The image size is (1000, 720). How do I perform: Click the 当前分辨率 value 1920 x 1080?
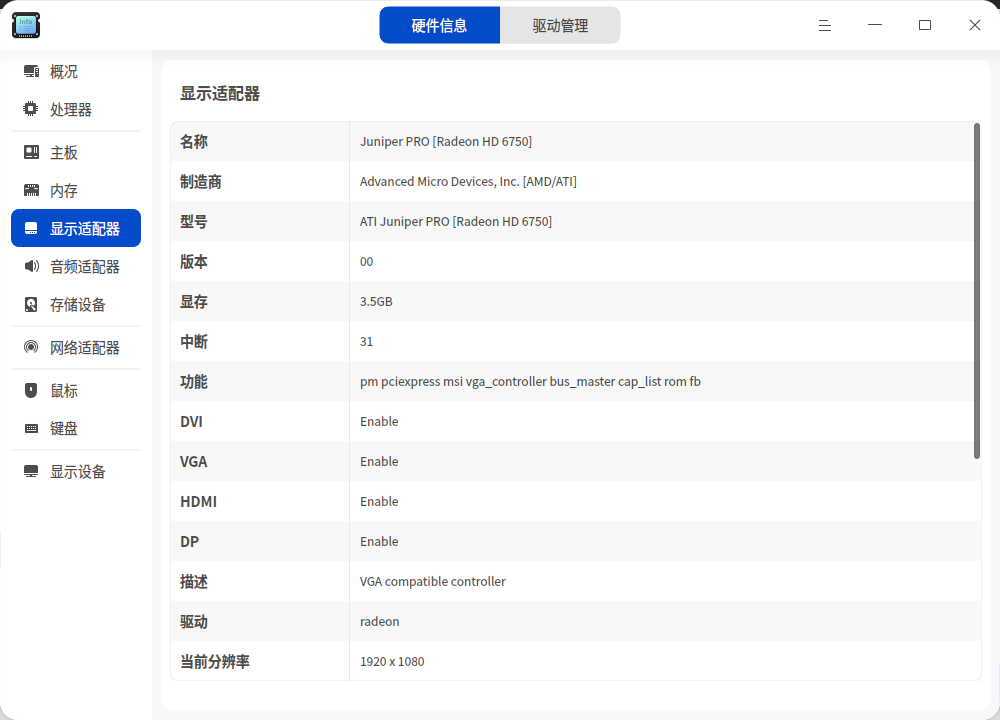[x=392, y=661]
